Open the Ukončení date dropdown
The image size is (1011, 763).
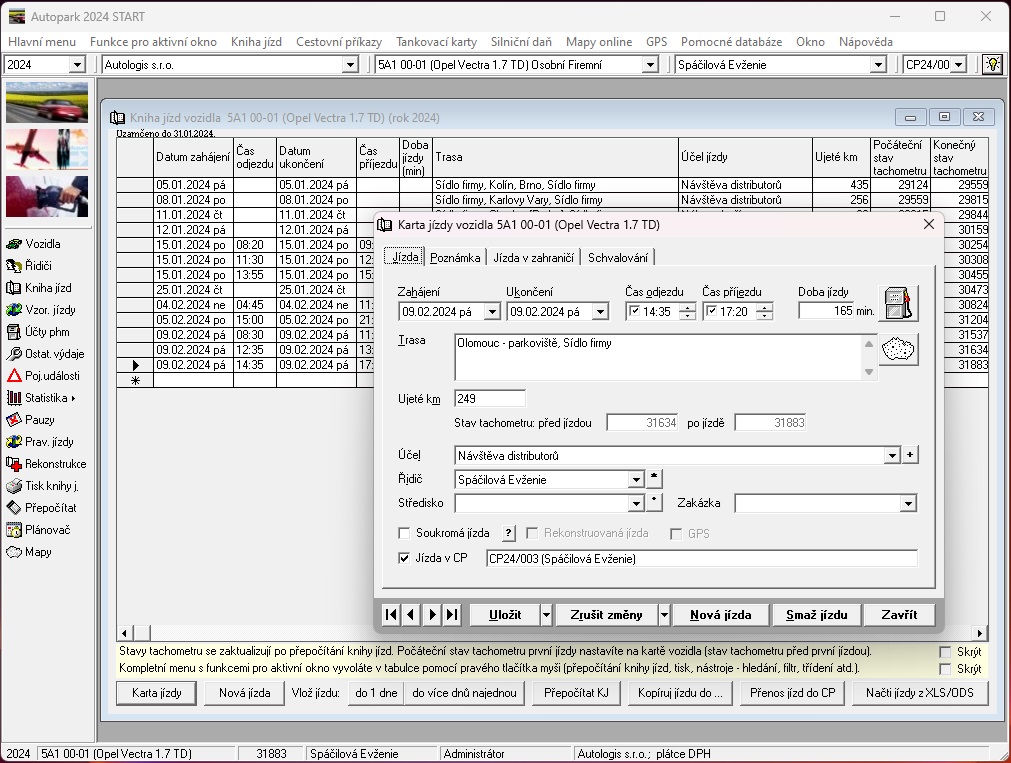[x=600, y=312]
